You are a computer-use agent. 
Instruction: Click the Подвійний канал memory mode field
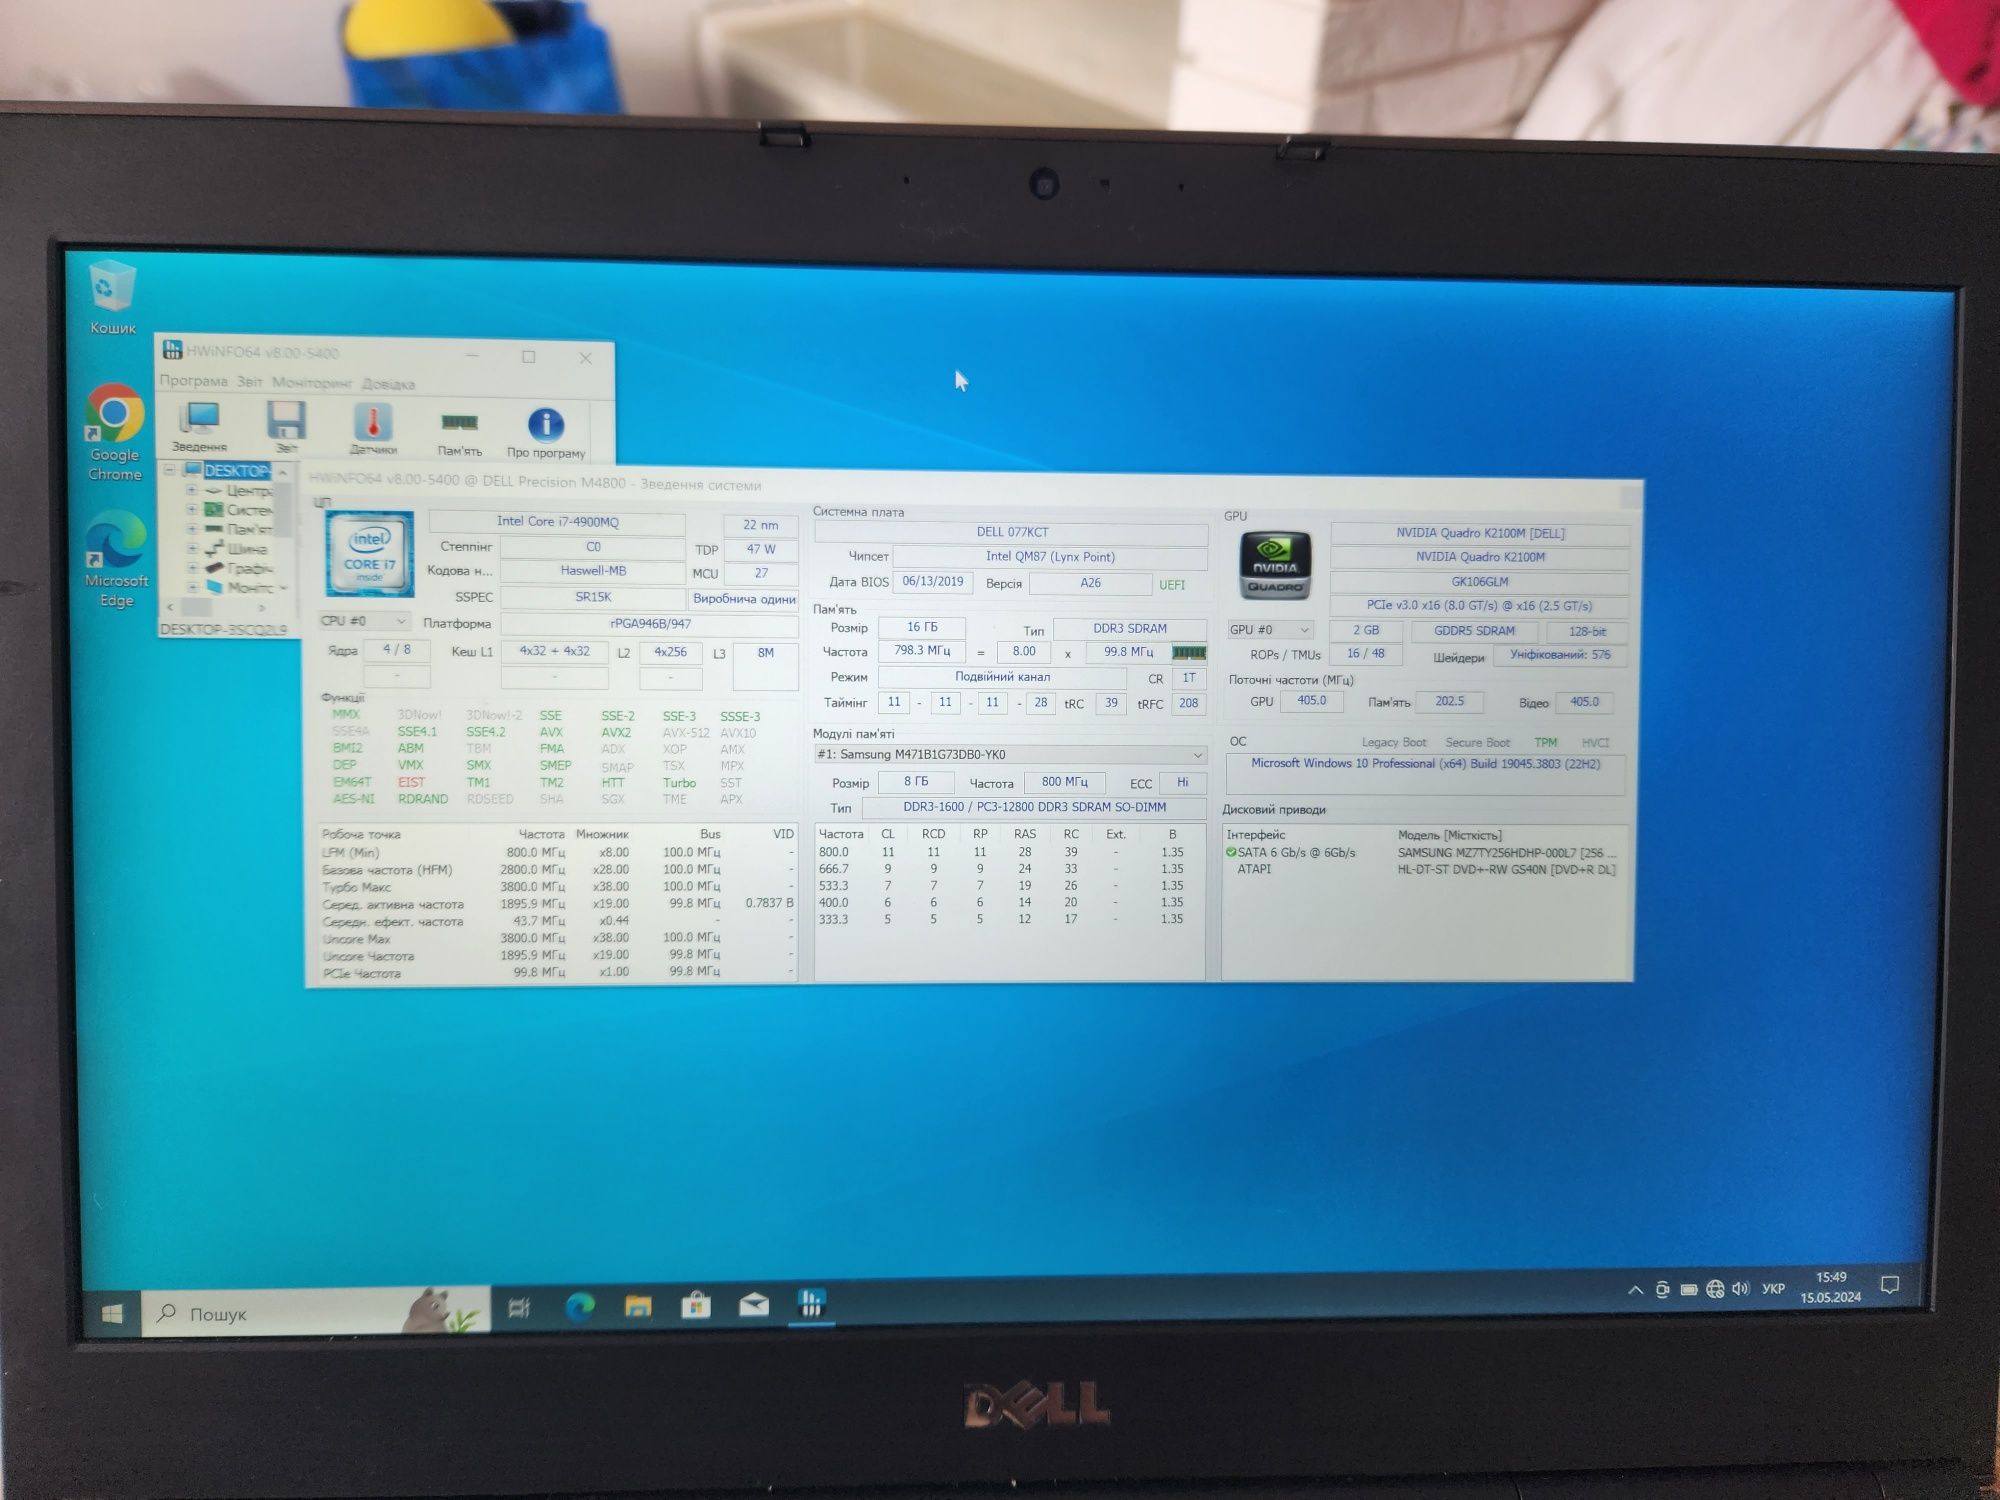tap(1002, 677)
